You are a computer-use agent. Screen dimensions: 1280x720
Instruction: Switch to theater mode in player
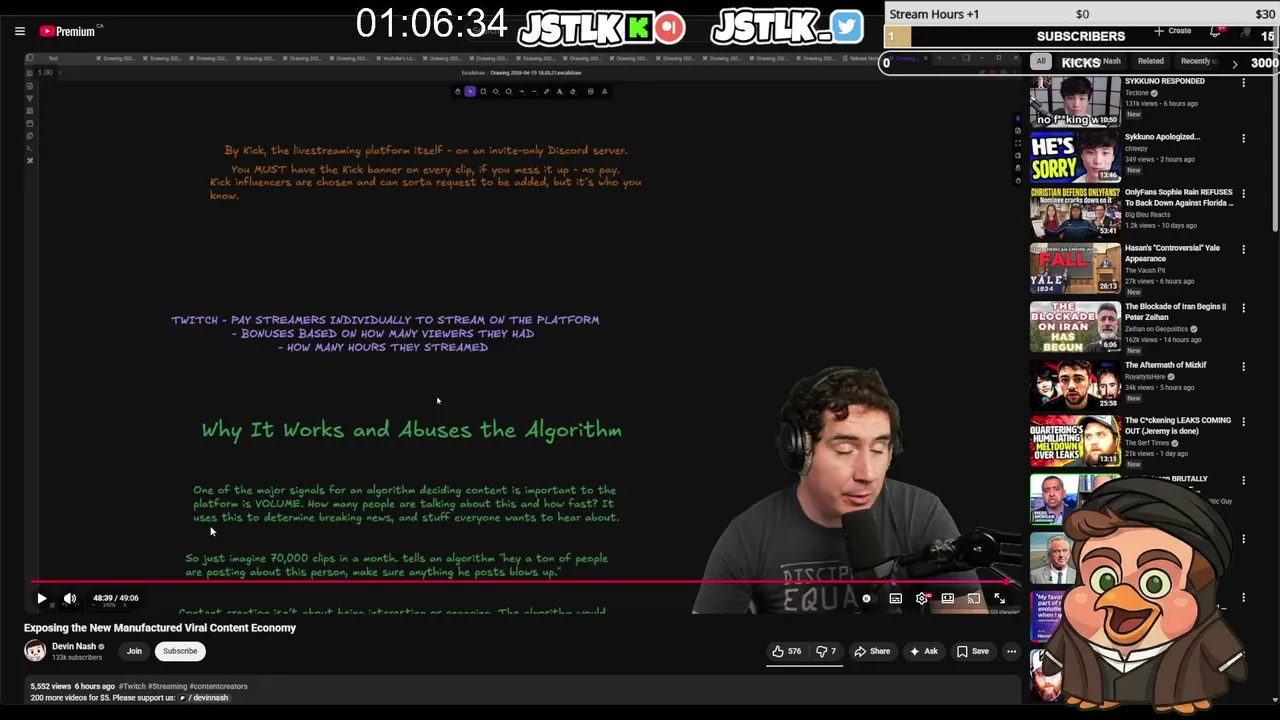pyautogui.click(x=948, y=598)
